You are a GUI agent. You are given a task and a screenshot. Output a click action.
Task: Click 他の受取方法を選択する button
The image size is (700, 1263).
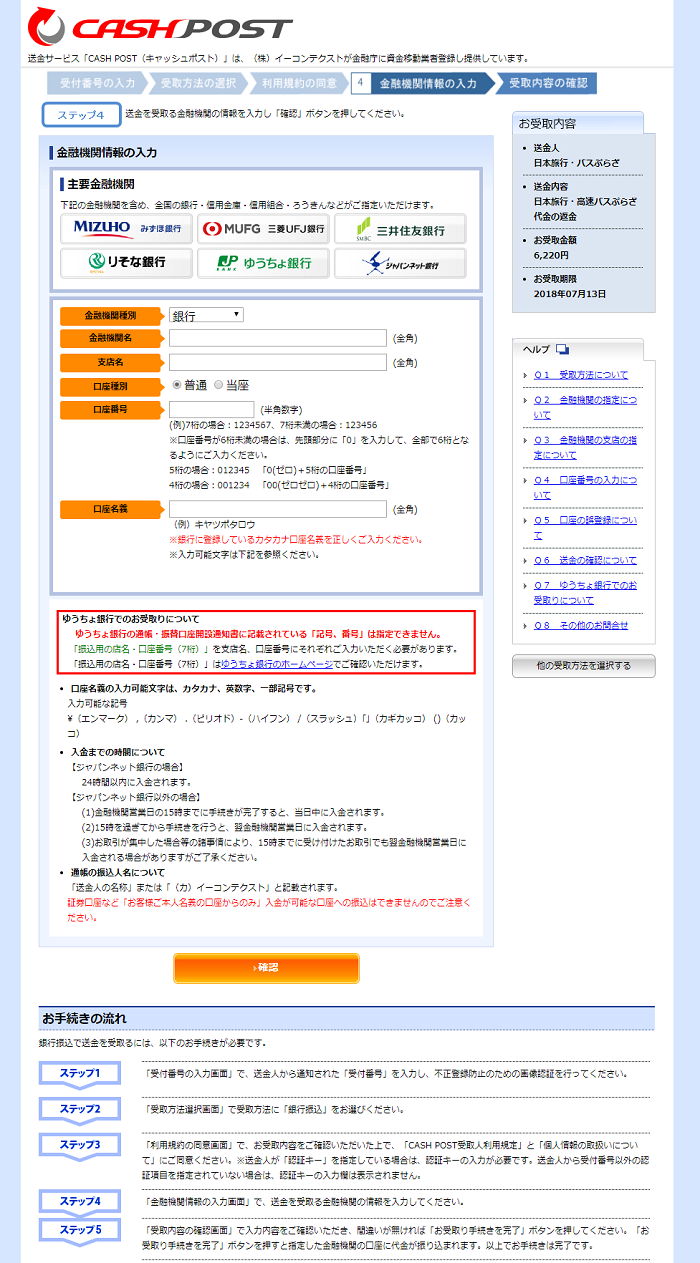(x=583, y=665)
